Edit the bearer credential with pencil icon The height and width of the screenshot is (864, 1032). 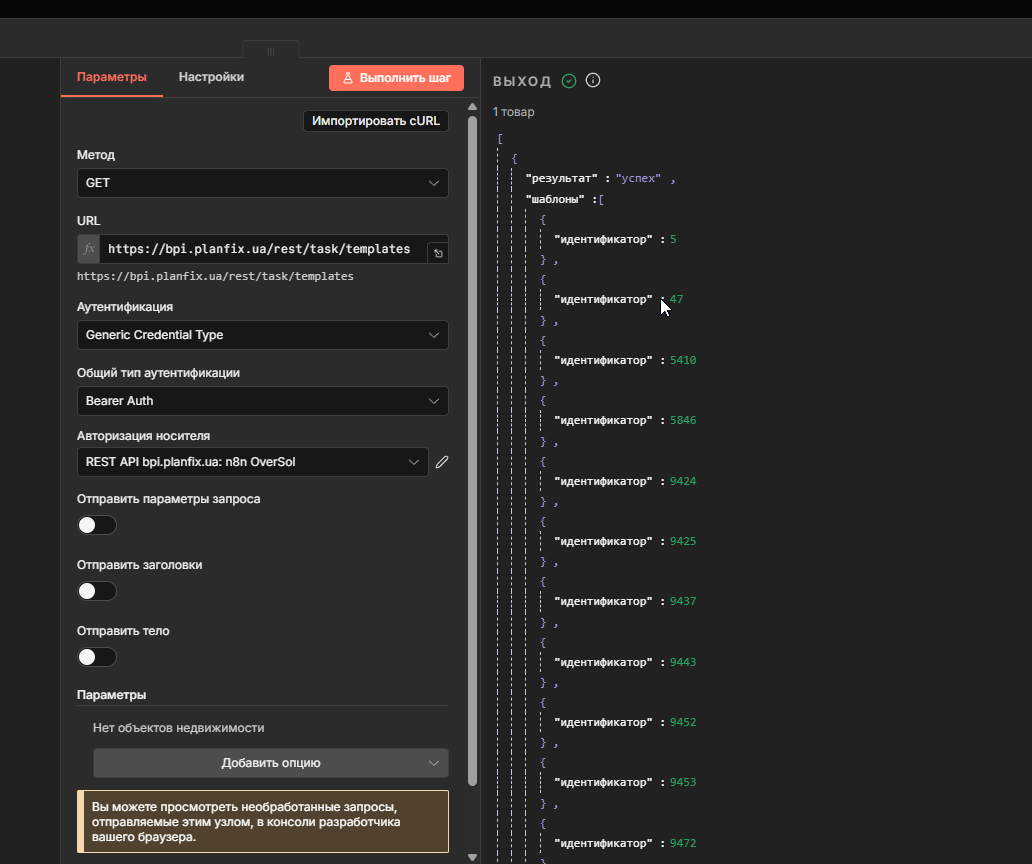point(442,462)
